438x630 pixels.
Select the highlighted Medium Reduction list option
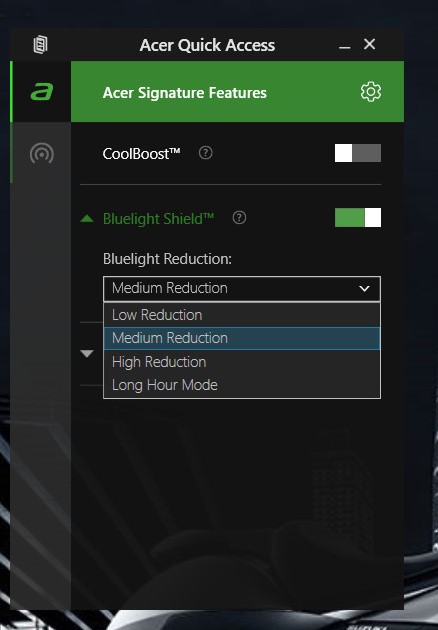click(242, 338)
